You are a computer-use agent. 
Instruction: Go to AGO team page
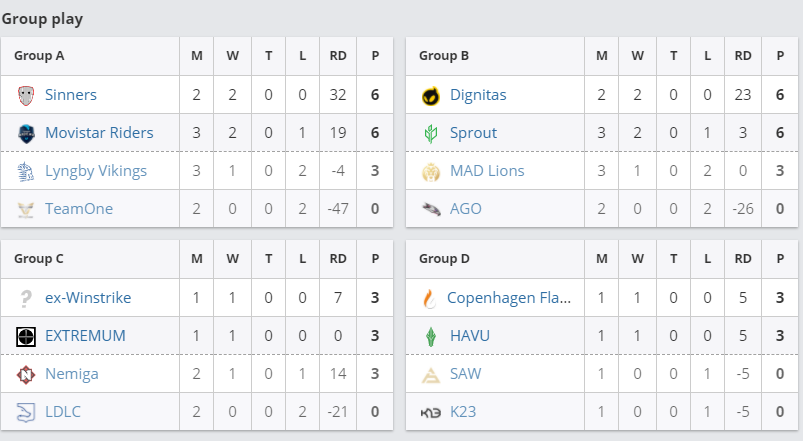(x=465, y=209)
